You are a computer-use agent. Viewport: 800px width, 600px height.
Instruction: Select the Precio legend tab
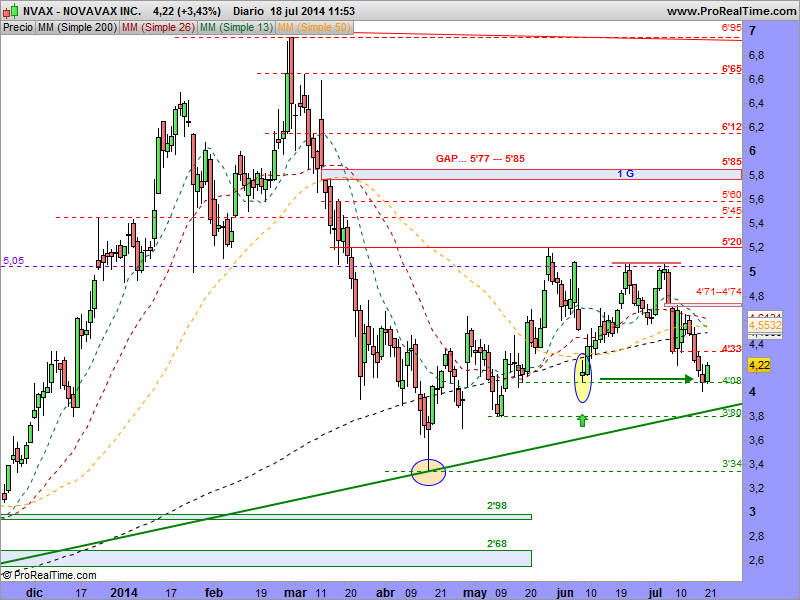coord(18,27)
